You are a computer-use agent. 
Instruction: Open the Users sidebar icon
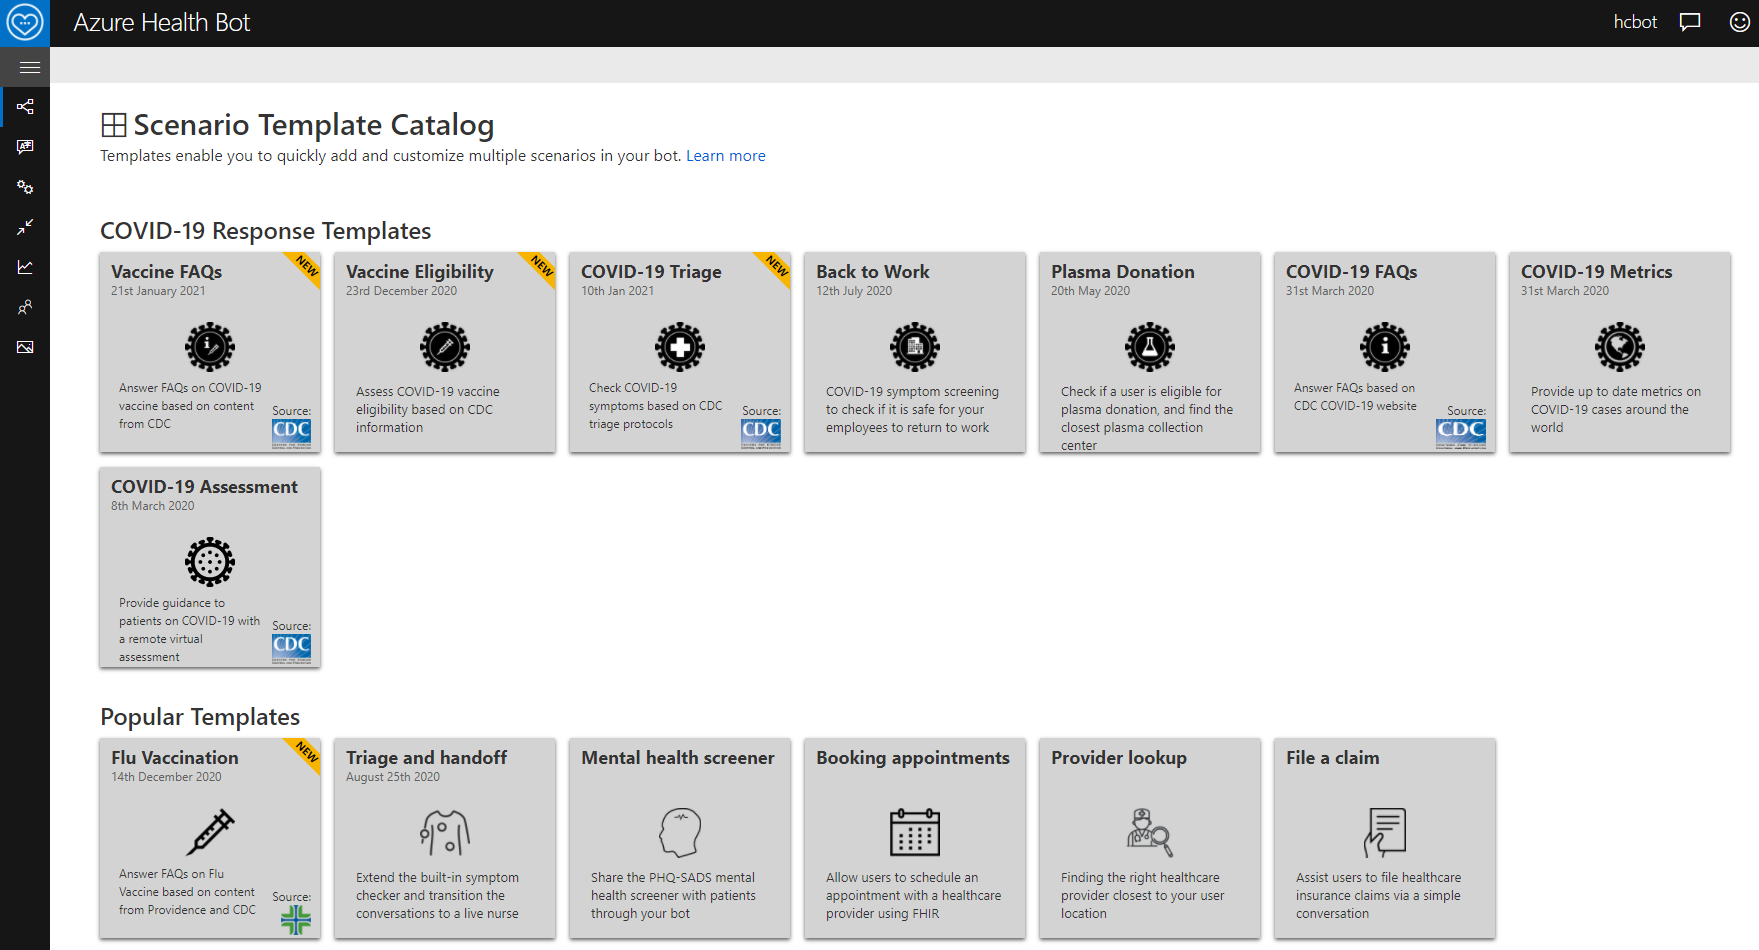tap(25, 307)
